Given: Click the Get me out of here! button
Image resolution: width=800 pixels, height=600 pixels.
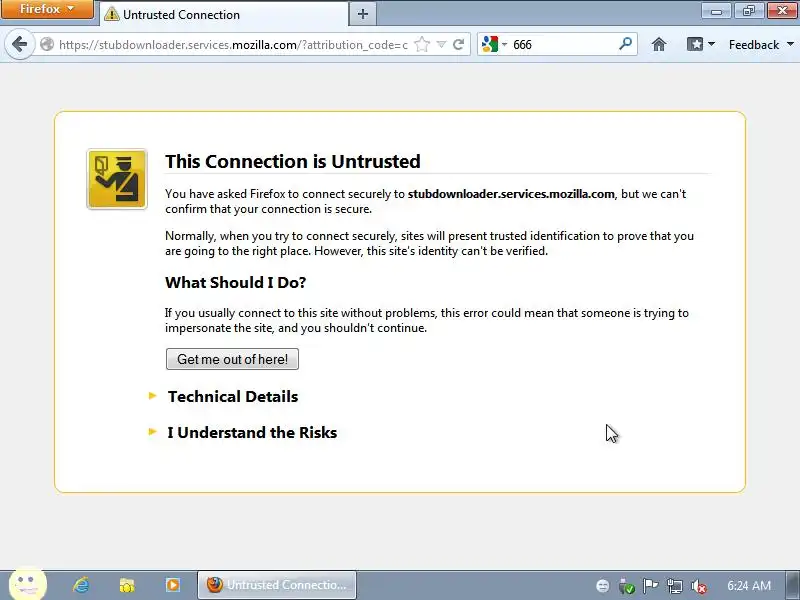Looking at the screenshot, I should [x=232, y=359].
